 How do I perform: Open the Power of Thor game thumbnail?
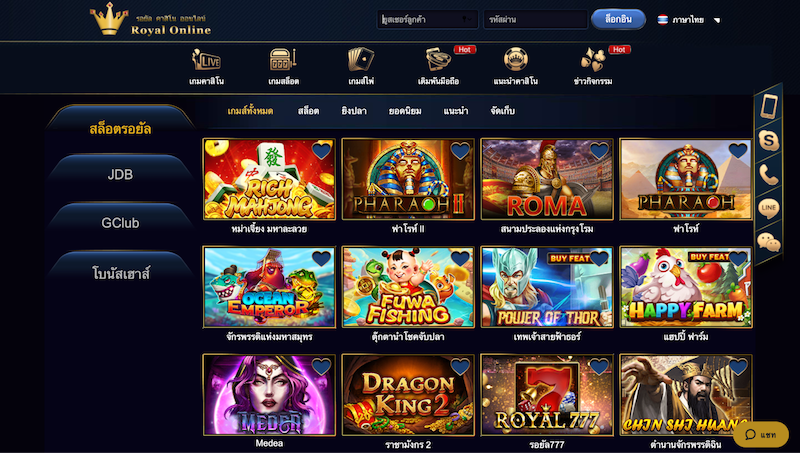point(547,287)
